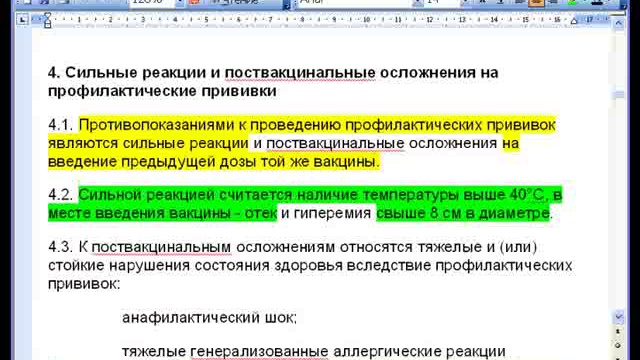Click the green text "свыше 8 см в диаметре"

(x=463, y=213)
